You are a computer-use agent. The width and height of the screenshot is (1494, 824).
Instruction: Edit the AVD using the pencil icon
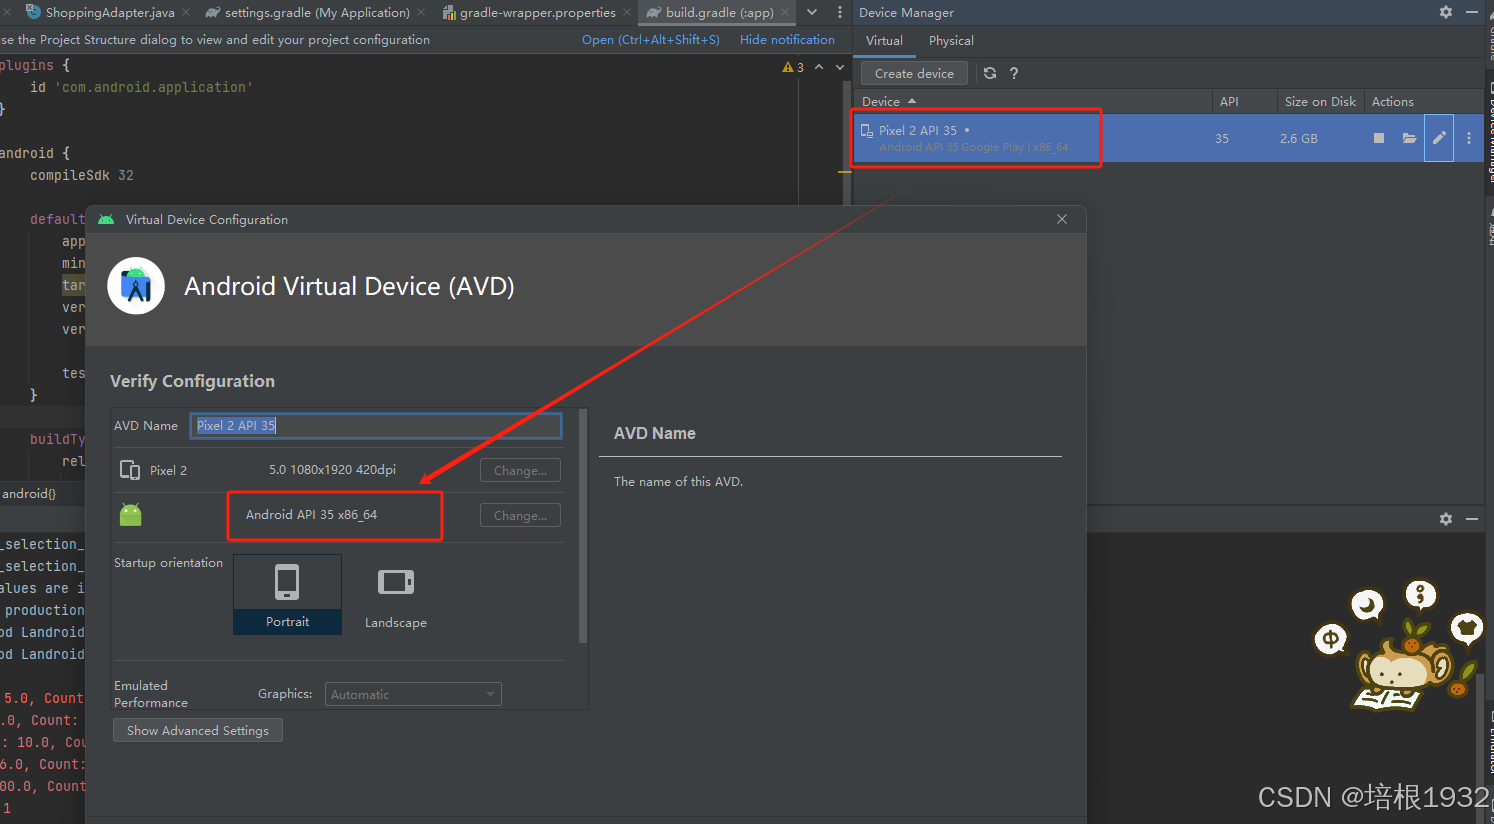pos(1439,138)
